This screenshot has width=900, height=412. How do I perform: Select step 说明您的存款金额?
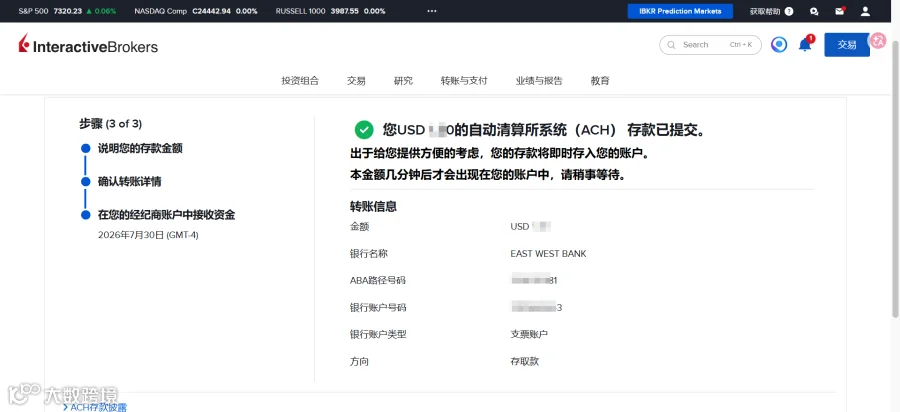coord(140,148)
